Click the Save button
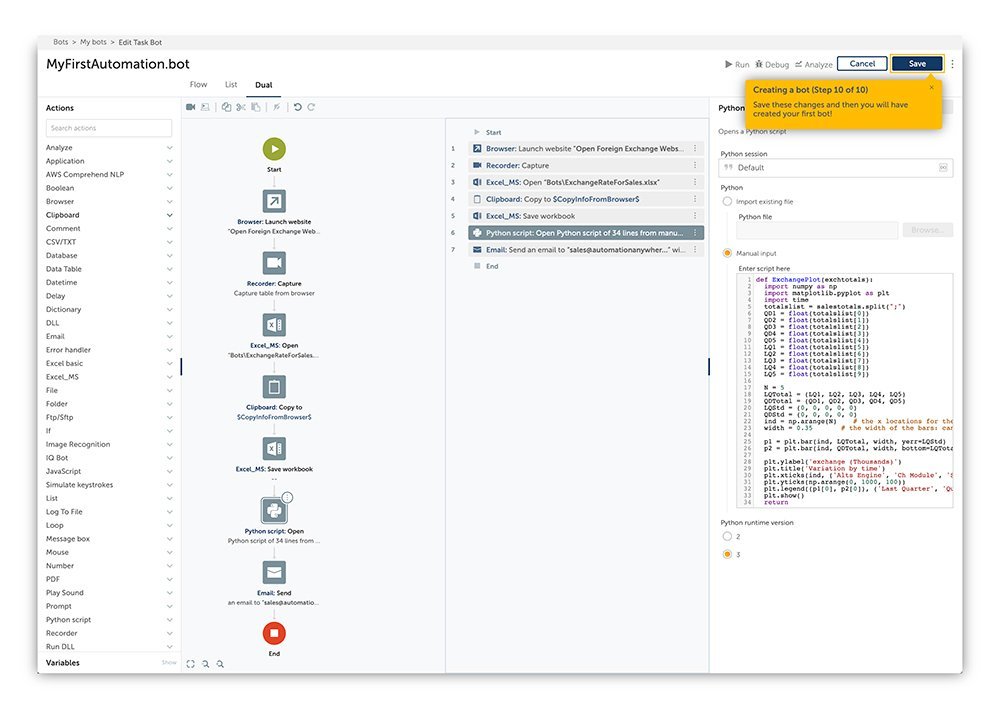The image size is (1000, 711). click(917, 64)
